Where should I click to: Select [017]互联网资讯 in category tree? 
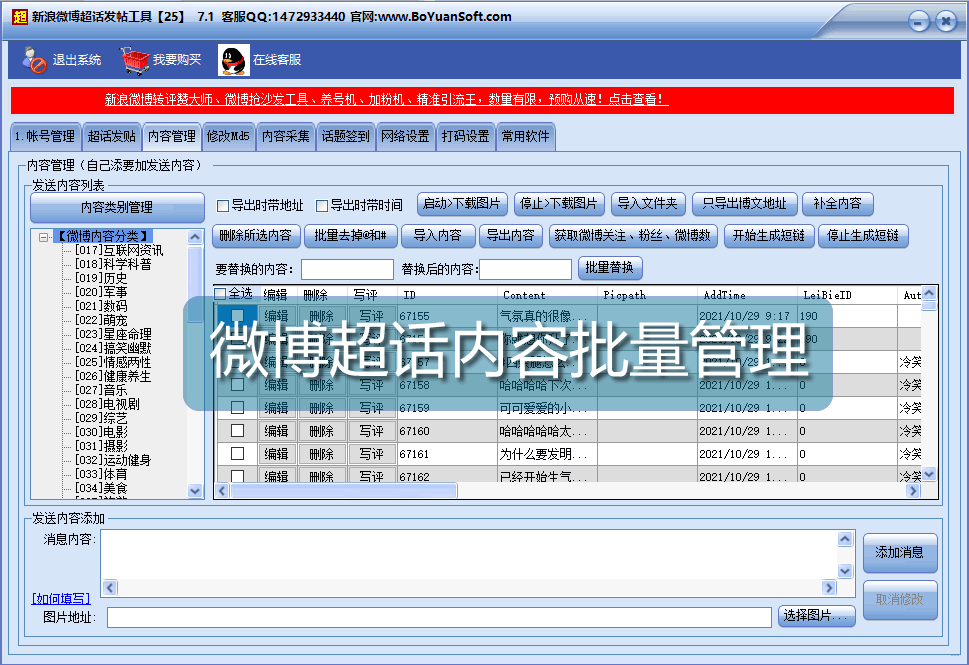point(119,250)
